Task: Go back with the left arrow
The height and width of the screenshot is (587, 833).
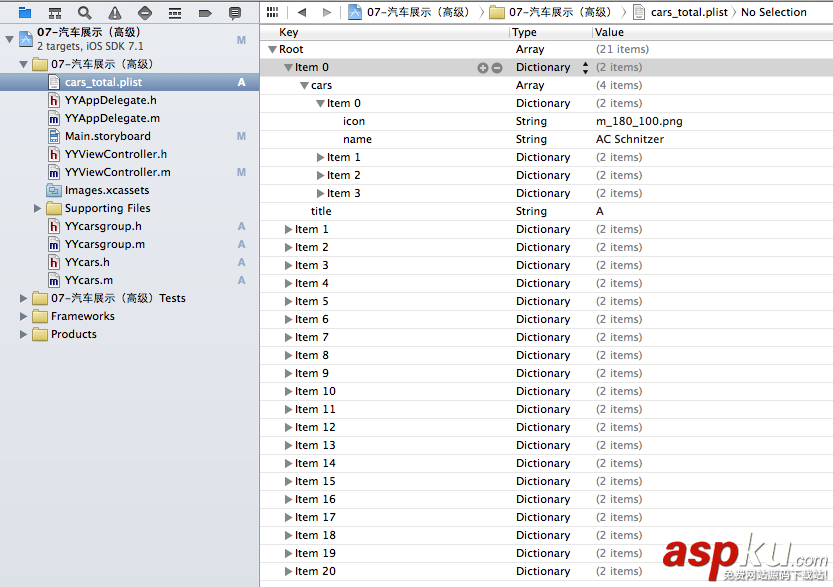Action: tap(302, 12)
